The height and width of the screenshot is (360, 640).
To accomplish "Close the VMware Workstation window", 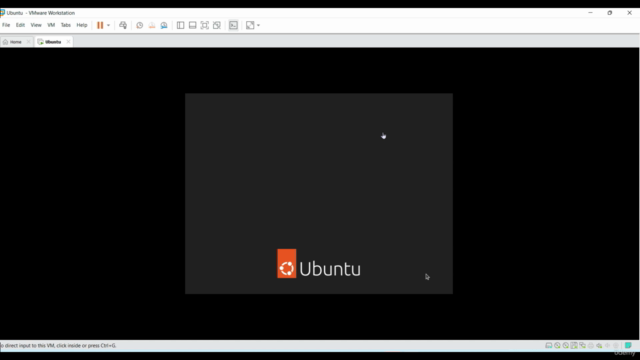I will pos(629,13).
